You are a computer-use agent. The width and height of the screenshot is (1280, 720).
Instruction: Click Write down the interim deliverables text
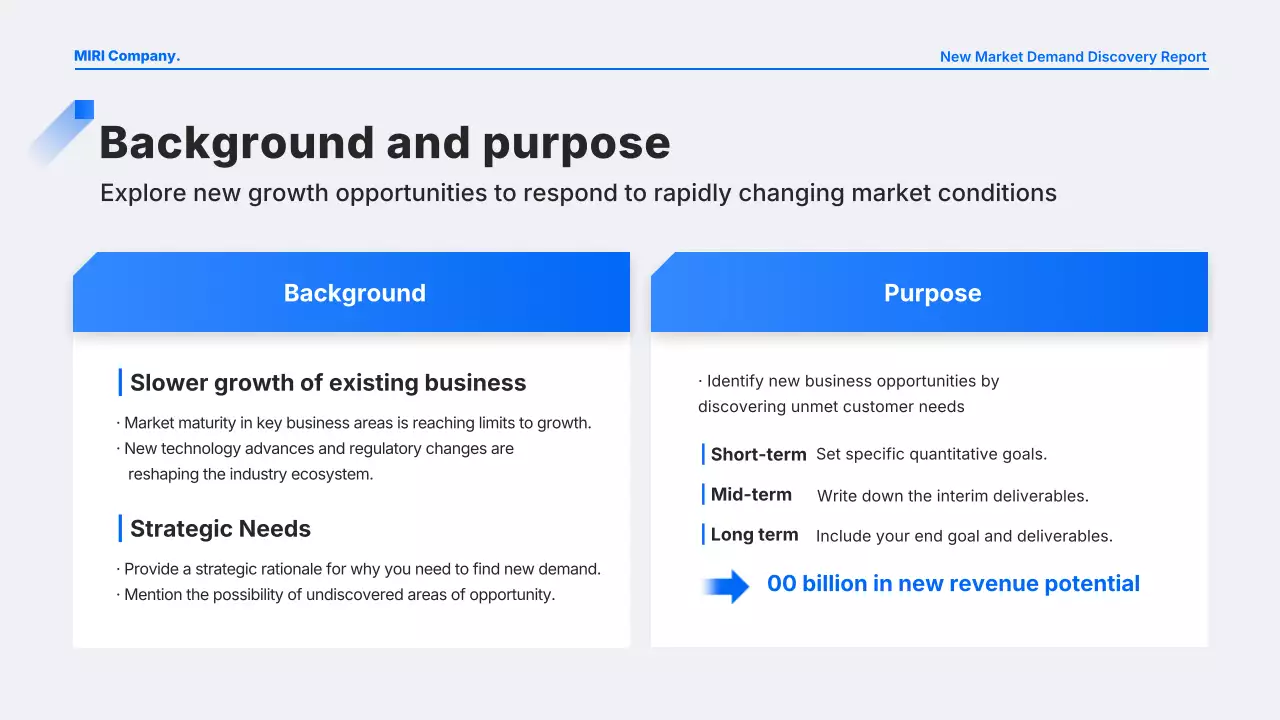(x=952, y=496)
